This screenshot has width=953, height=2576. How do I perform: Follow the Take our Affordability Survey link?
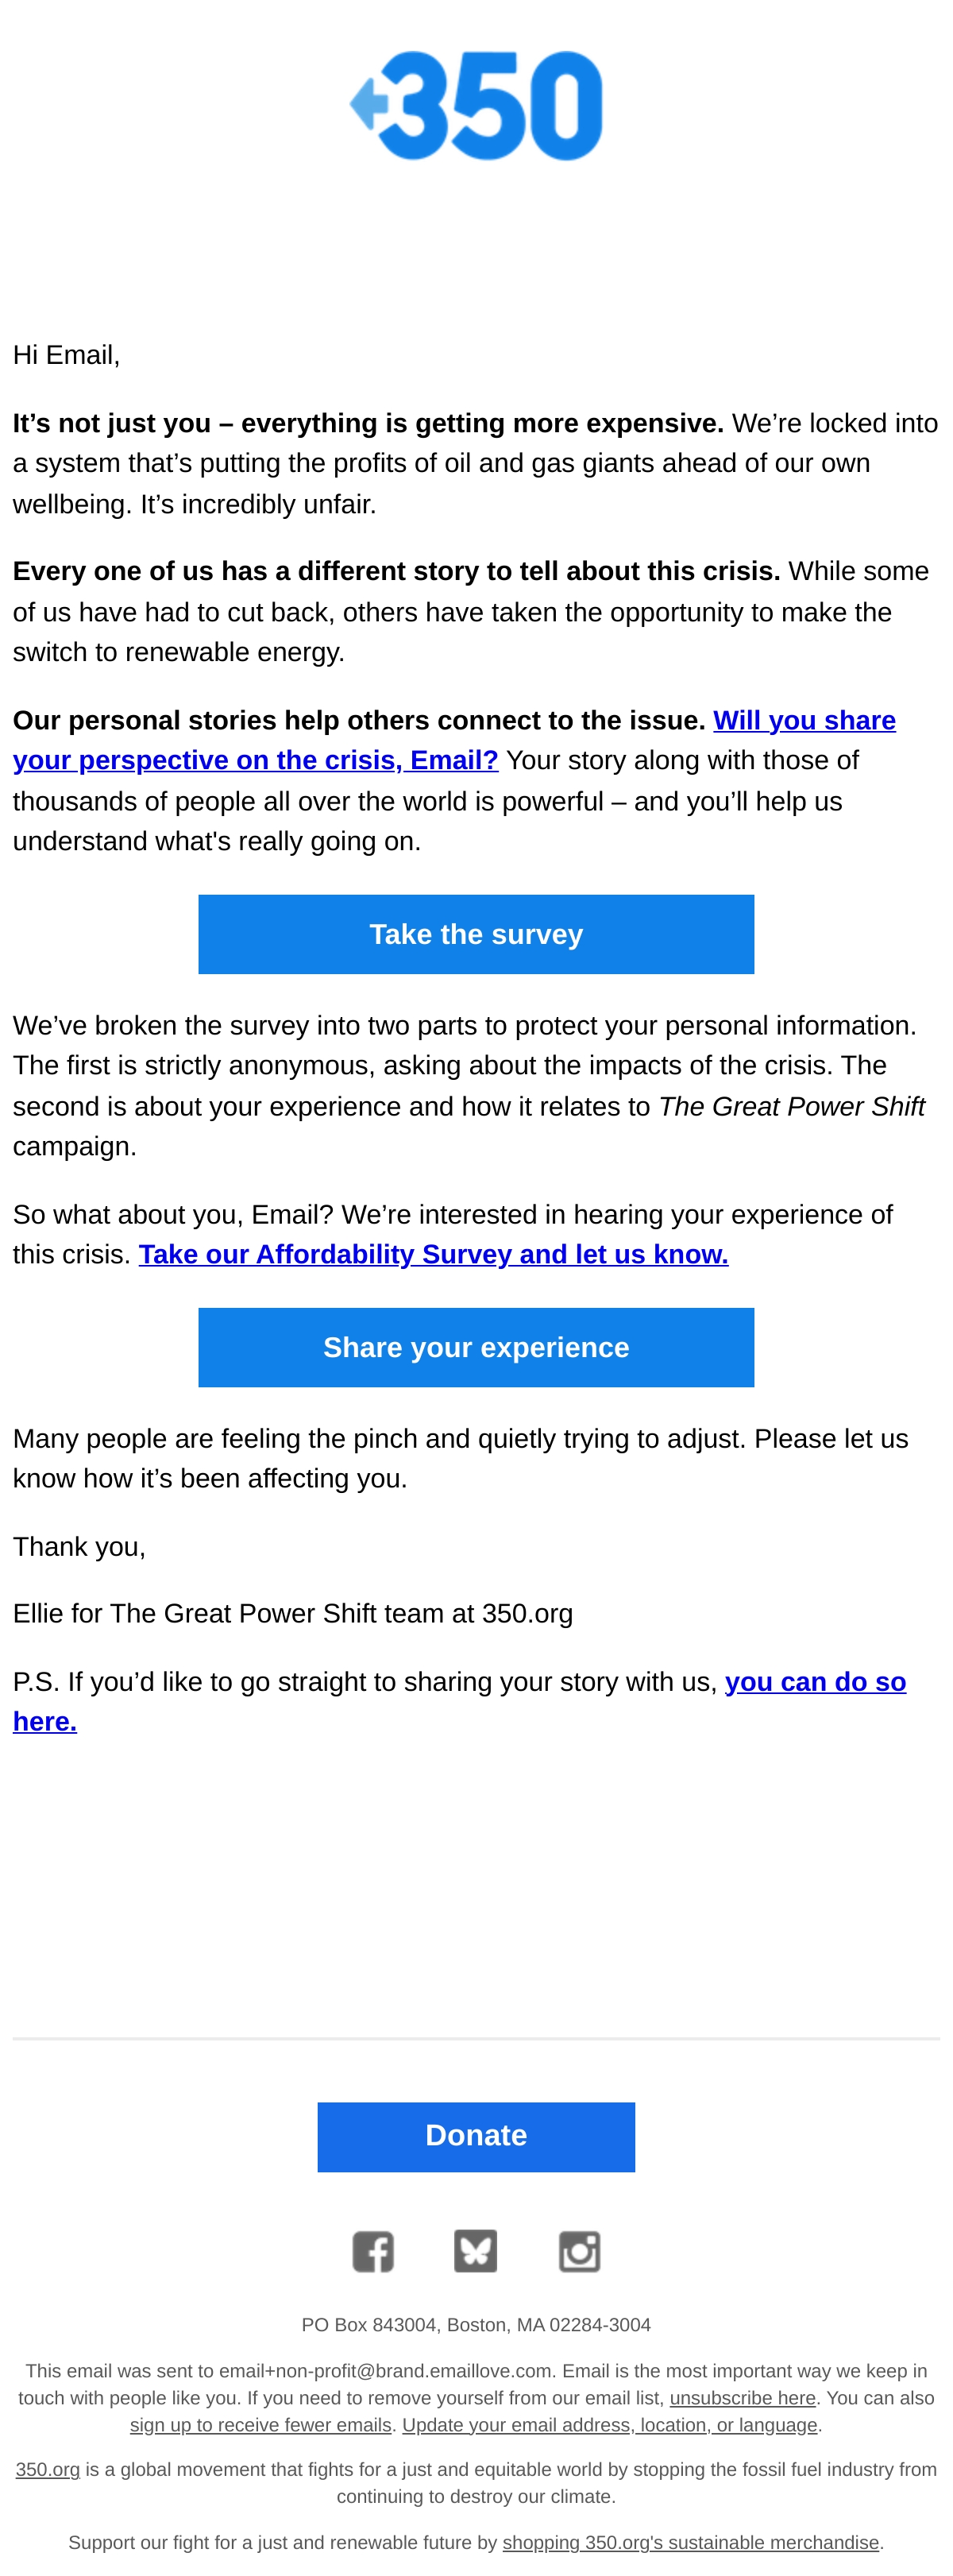[x=433, y=1254]
